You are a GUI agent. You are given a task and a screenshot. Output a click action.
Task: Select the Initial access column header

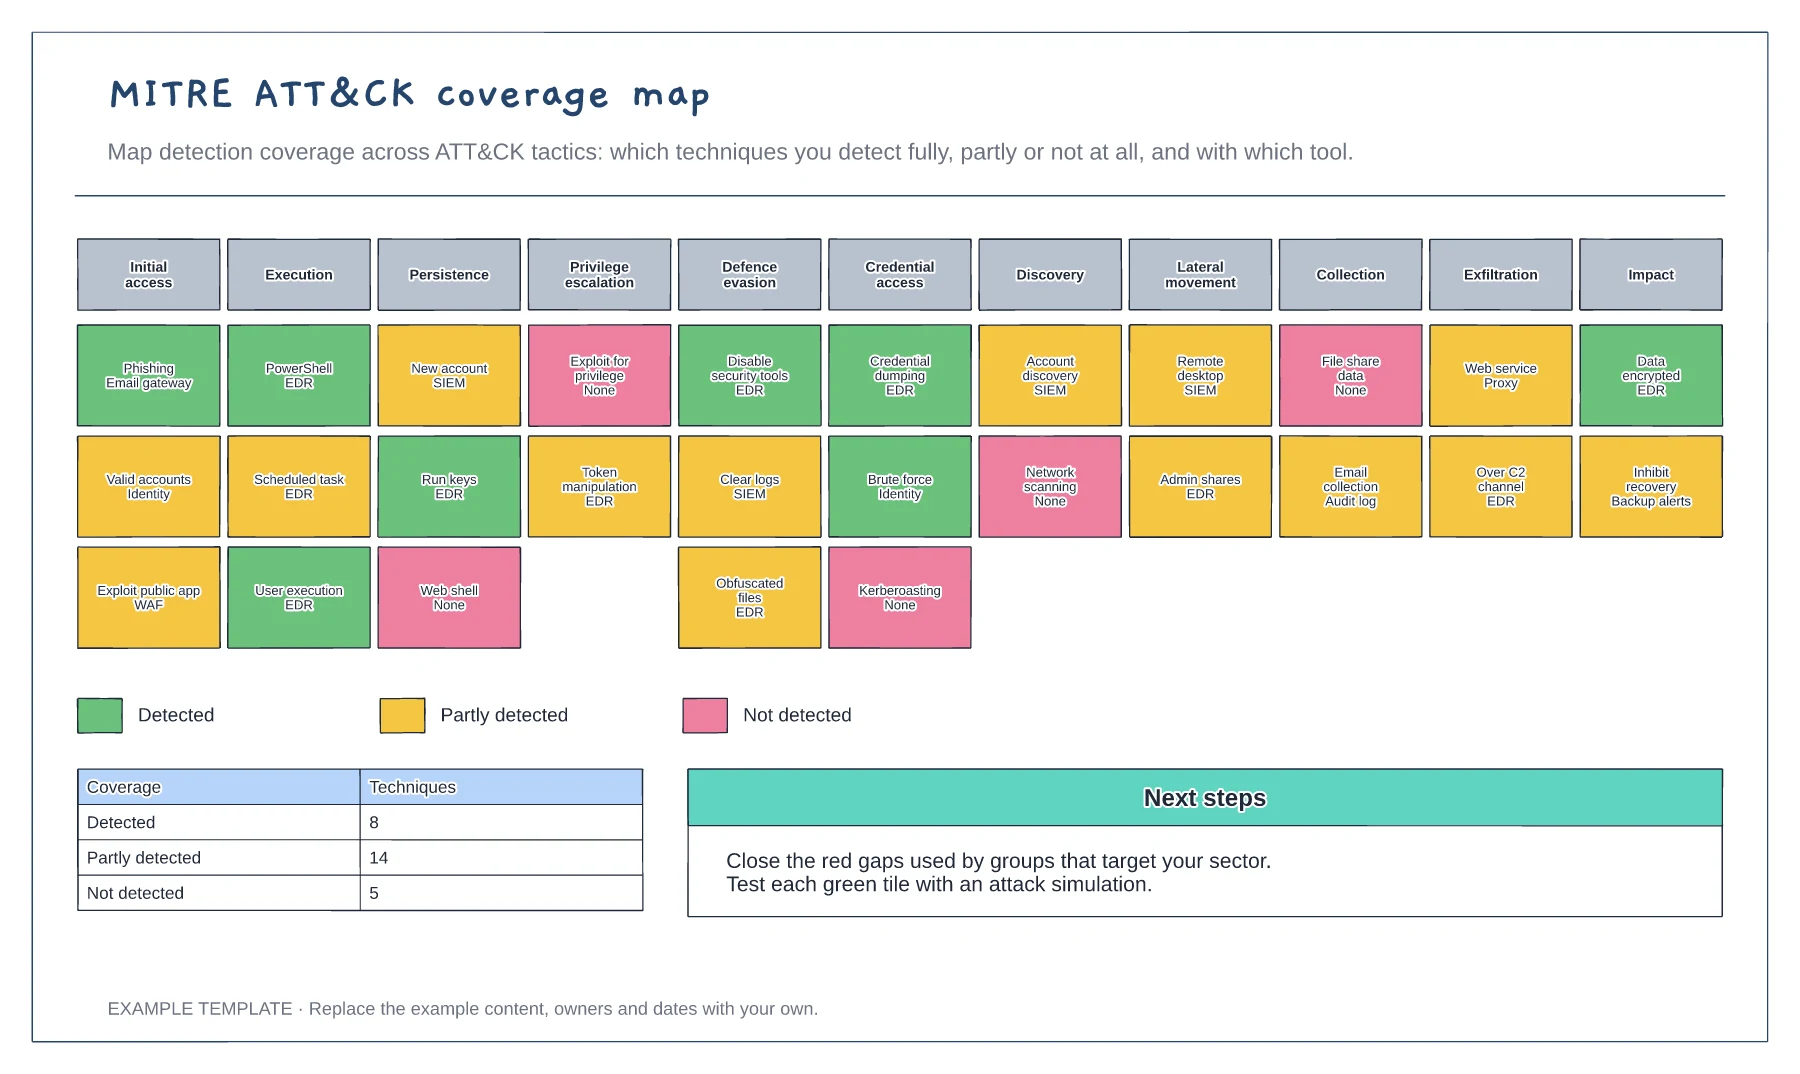click(149, 275)
